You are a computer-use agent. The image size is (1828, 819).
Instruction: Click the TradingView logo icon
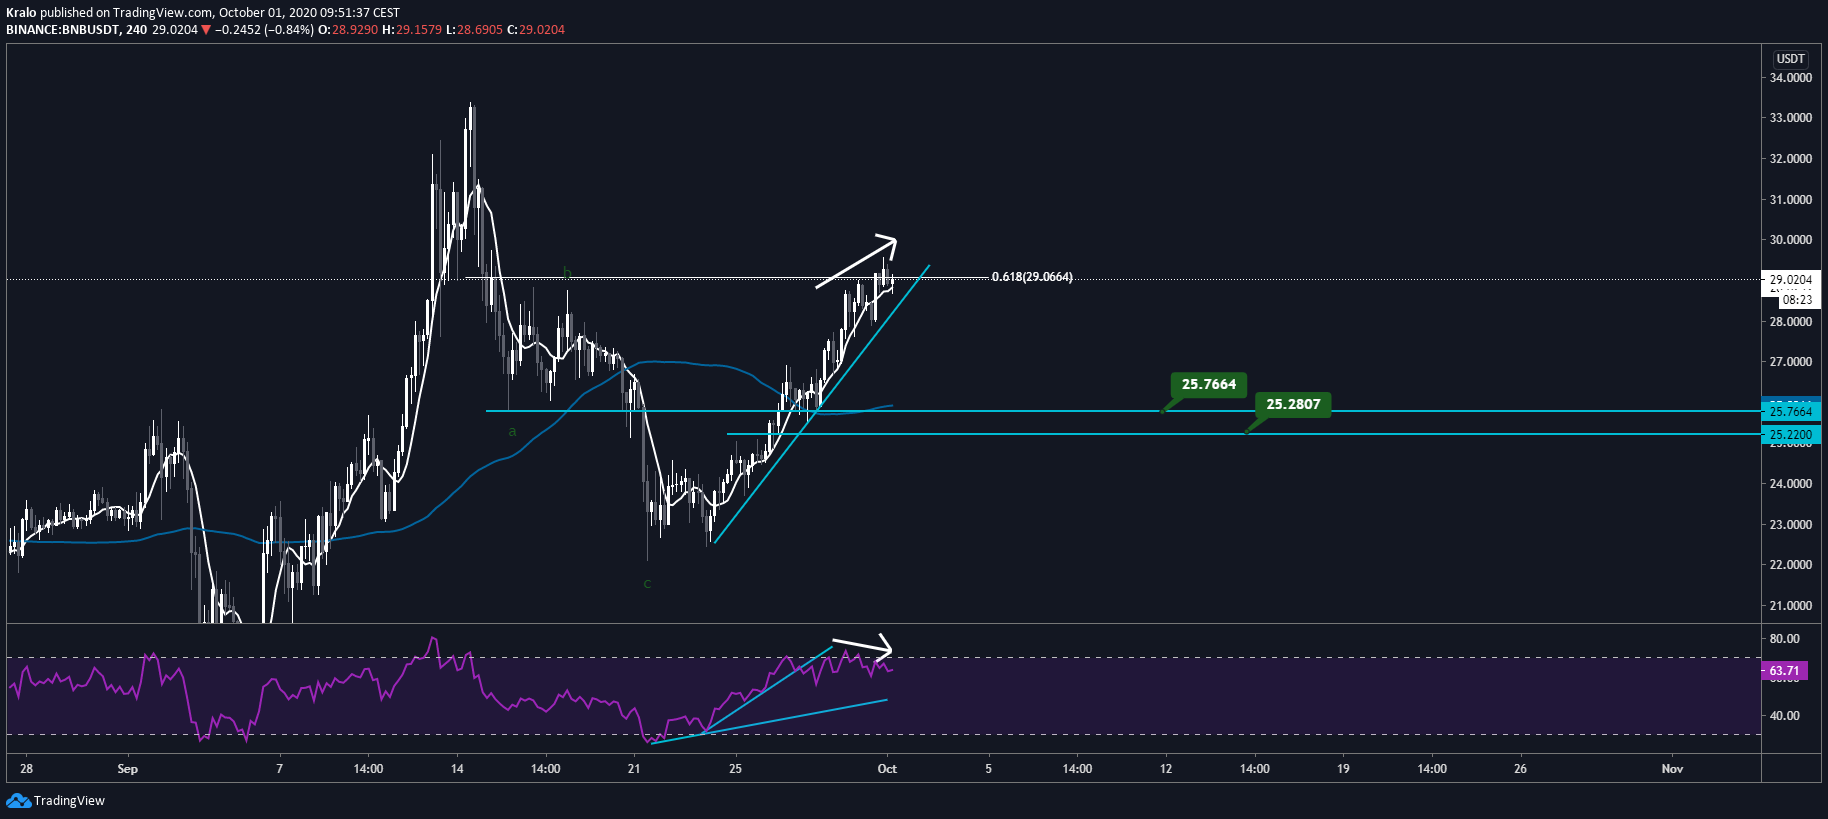coord(18,800)
